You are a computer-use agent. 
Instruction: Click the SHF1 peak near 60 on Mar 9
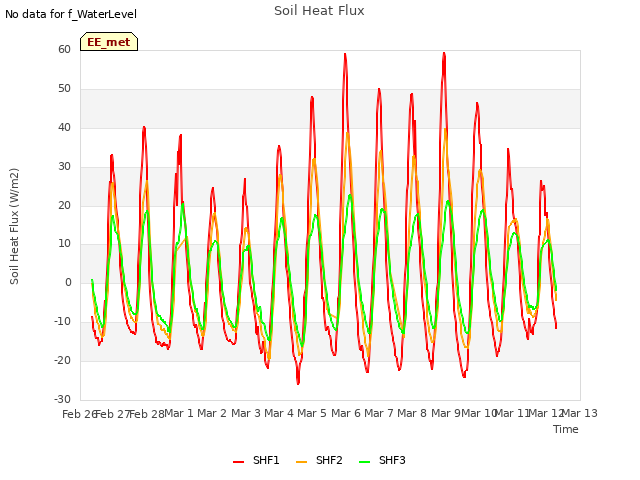444,53
